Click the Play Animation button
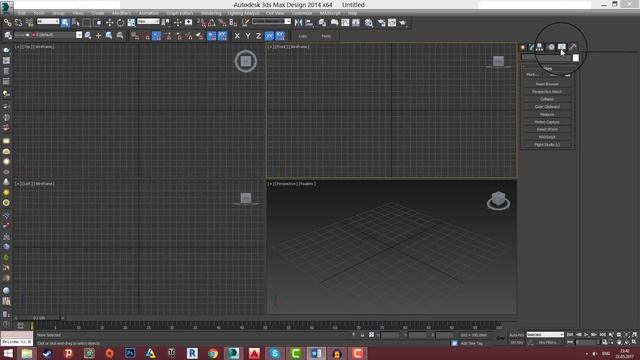This screenshot has height=360, width=640. [x=587, y=335]
